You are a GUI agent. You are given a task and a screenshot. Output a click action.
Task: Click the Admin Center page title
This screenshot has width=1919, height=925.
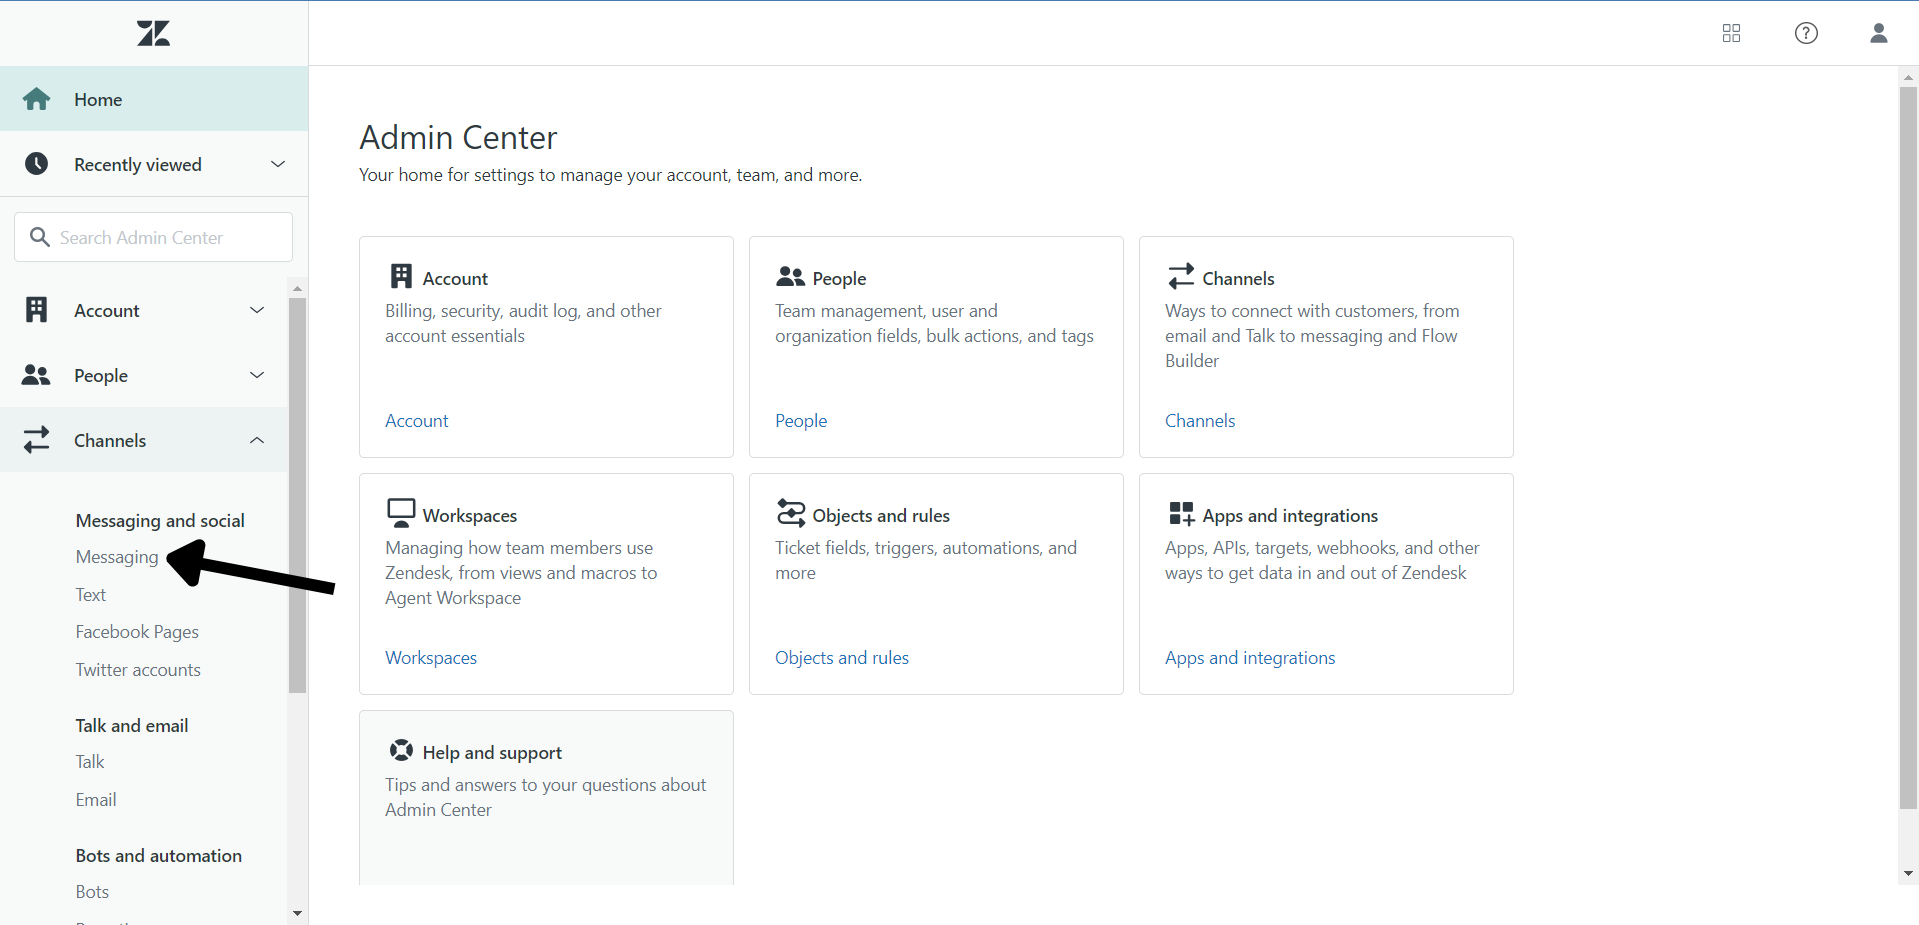pyautogui.click(x=458, y=137)
